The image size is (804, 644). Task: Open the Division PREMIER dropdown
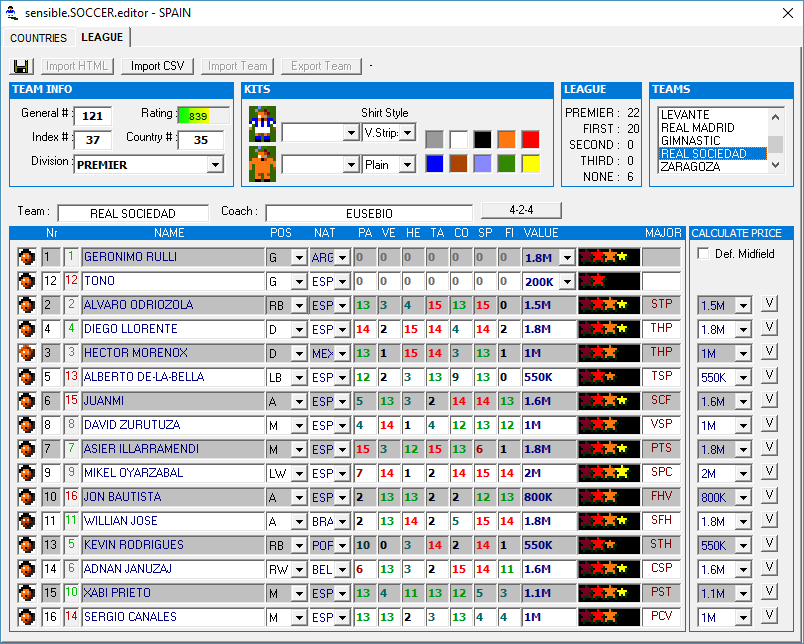tap(214, 165)
